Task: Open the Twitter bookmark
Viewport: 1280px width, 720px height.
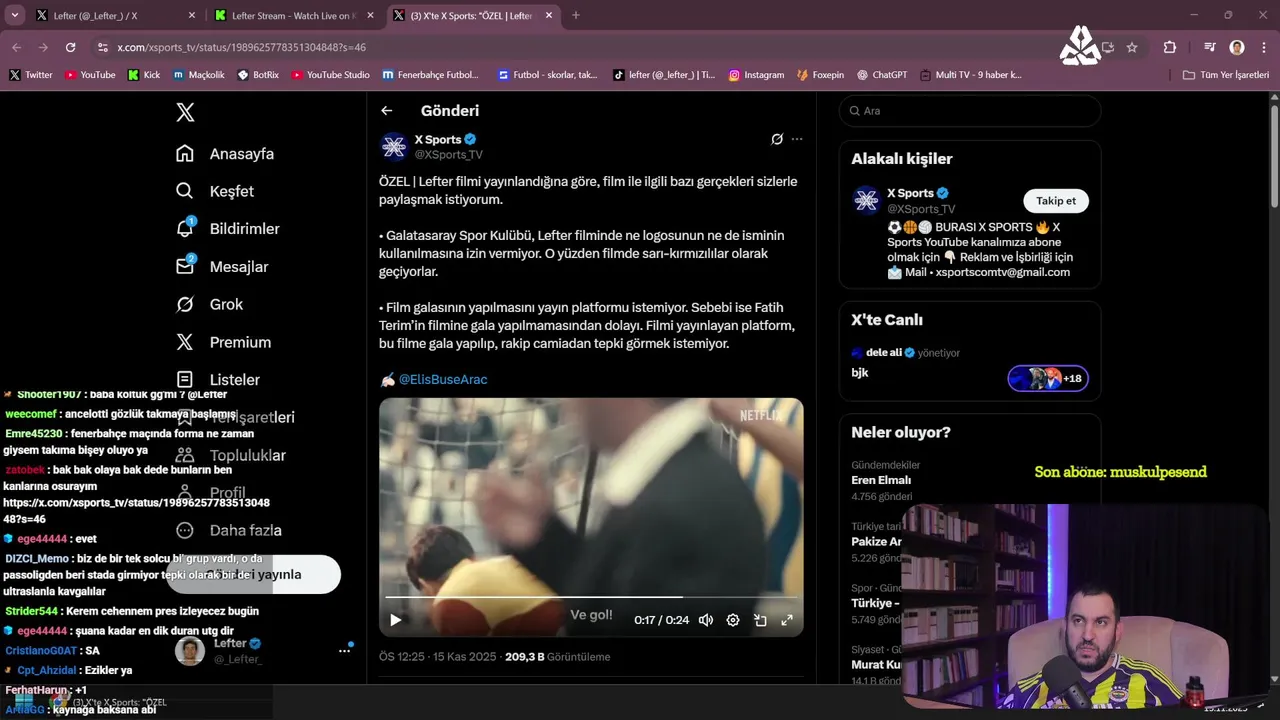Action: click(x=31, y=75)
